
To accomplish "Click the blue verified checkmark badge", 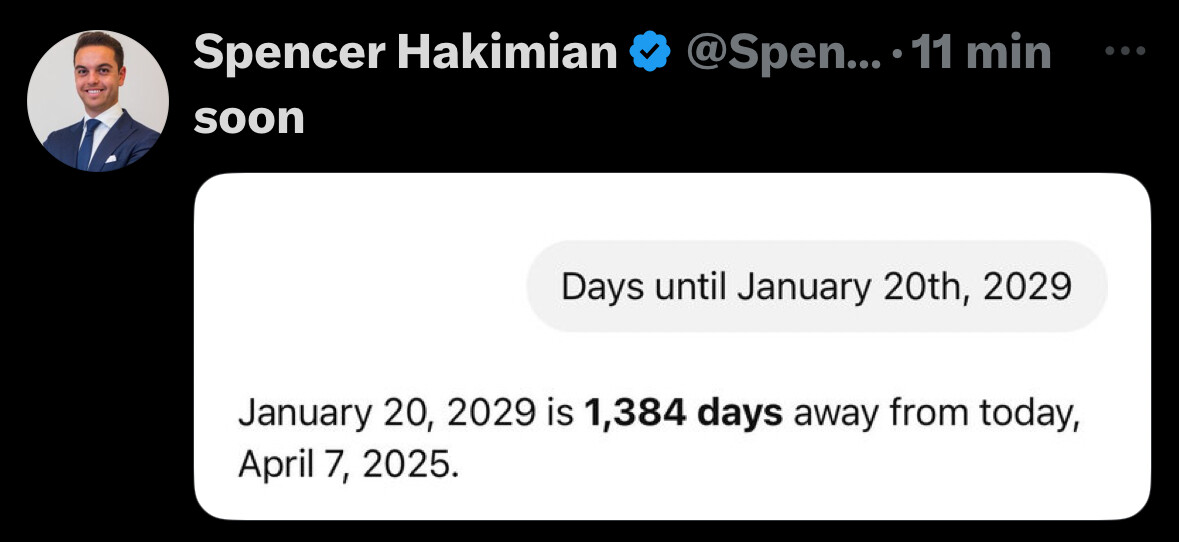I will 650,53.
